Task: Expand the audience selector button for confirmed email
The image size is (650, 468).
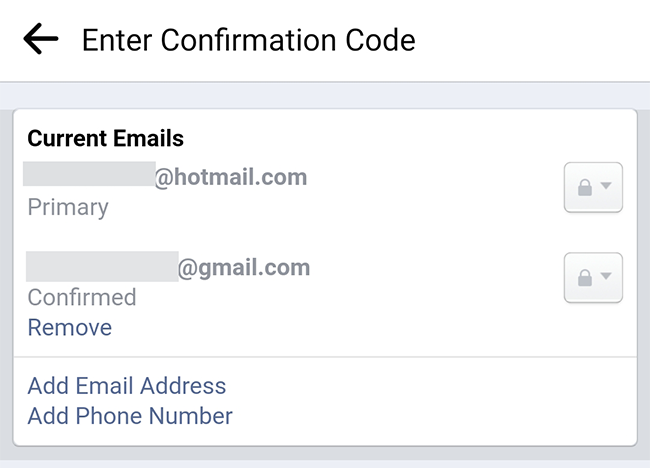Action: coord(593,278)
